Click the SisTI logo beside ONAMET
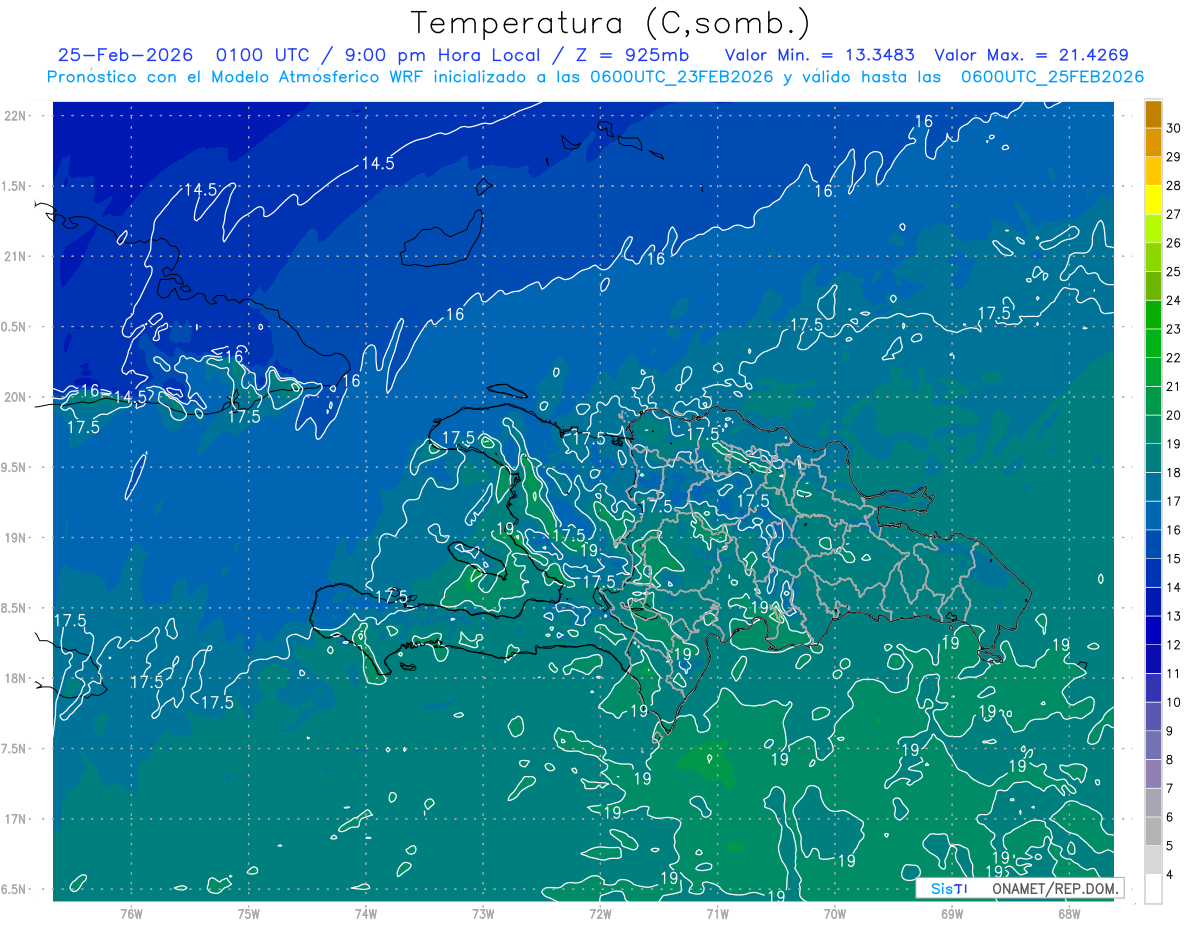The height and width of the screenshot is (927, 1200). point(949,888)
